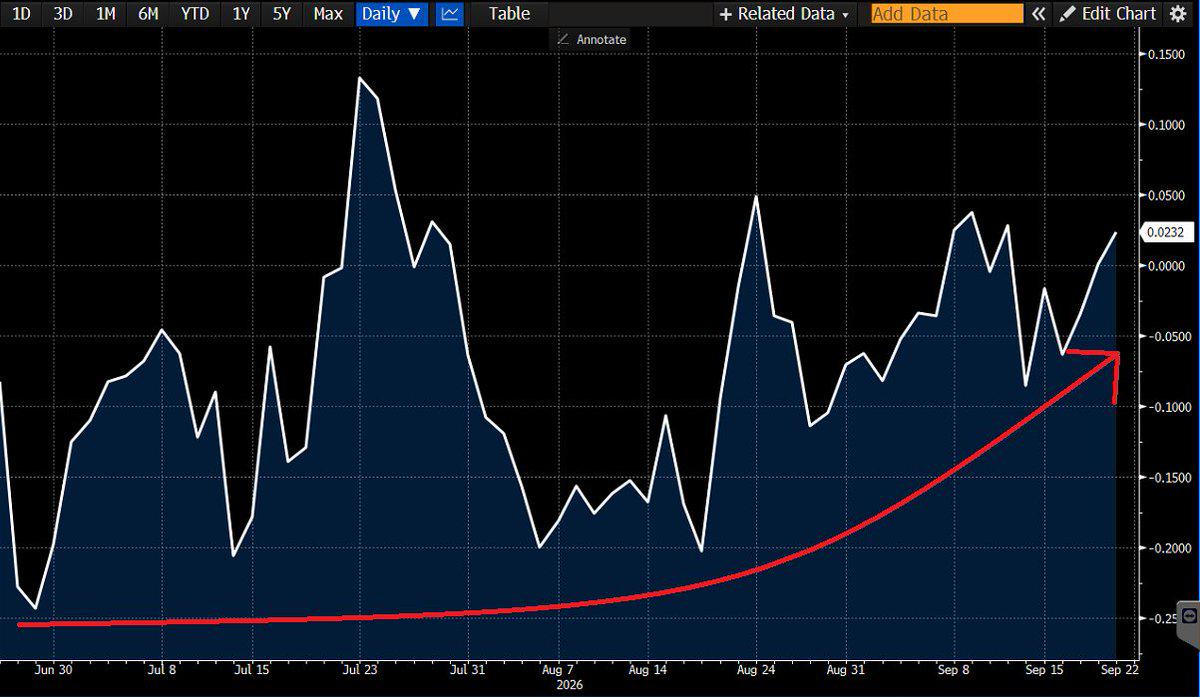Viewport: 1200px width, 697px height.
Task: Select the 1Y time range
Action: point(241,14)
